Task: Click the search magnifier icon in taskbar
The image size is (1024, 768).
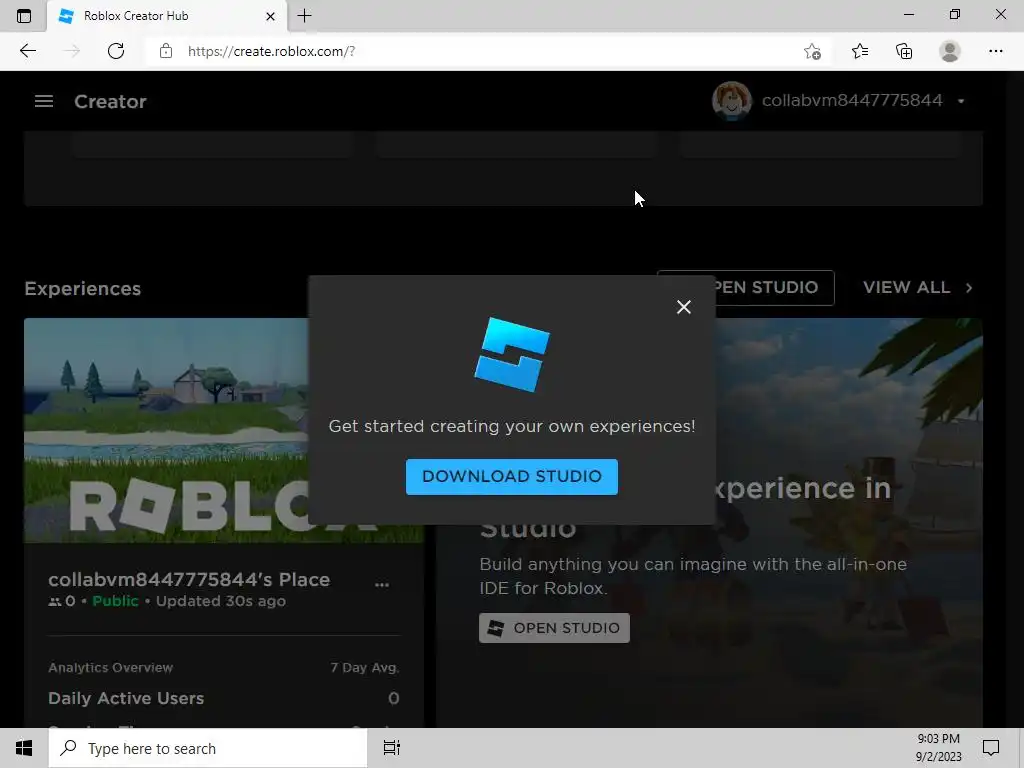Action: (69, 748)
